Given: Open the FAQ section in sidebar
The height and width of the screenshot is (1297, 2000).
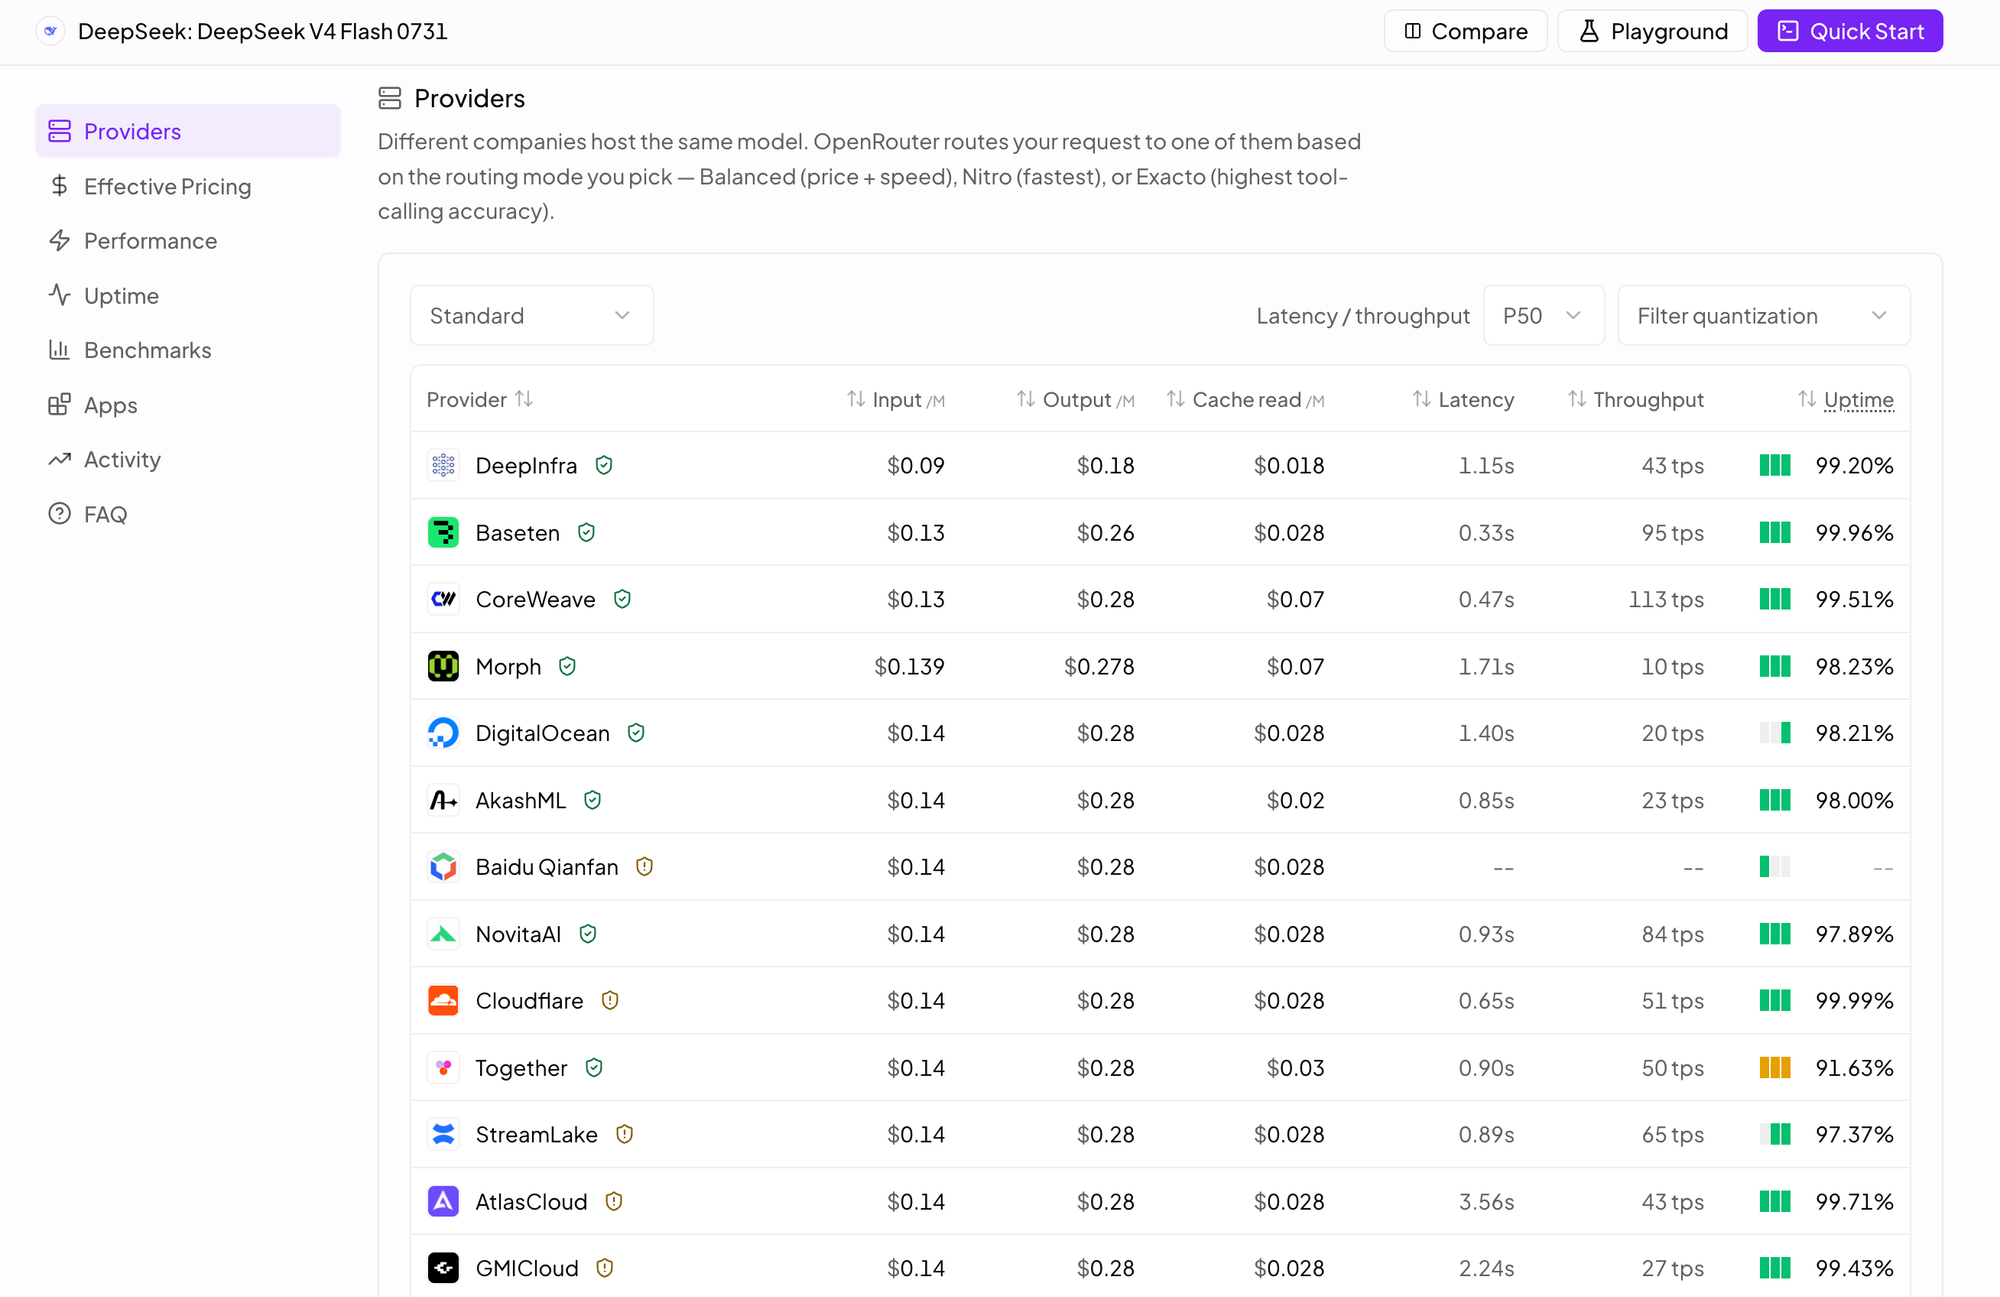Looking at the screenshot, I should (188, 514).
